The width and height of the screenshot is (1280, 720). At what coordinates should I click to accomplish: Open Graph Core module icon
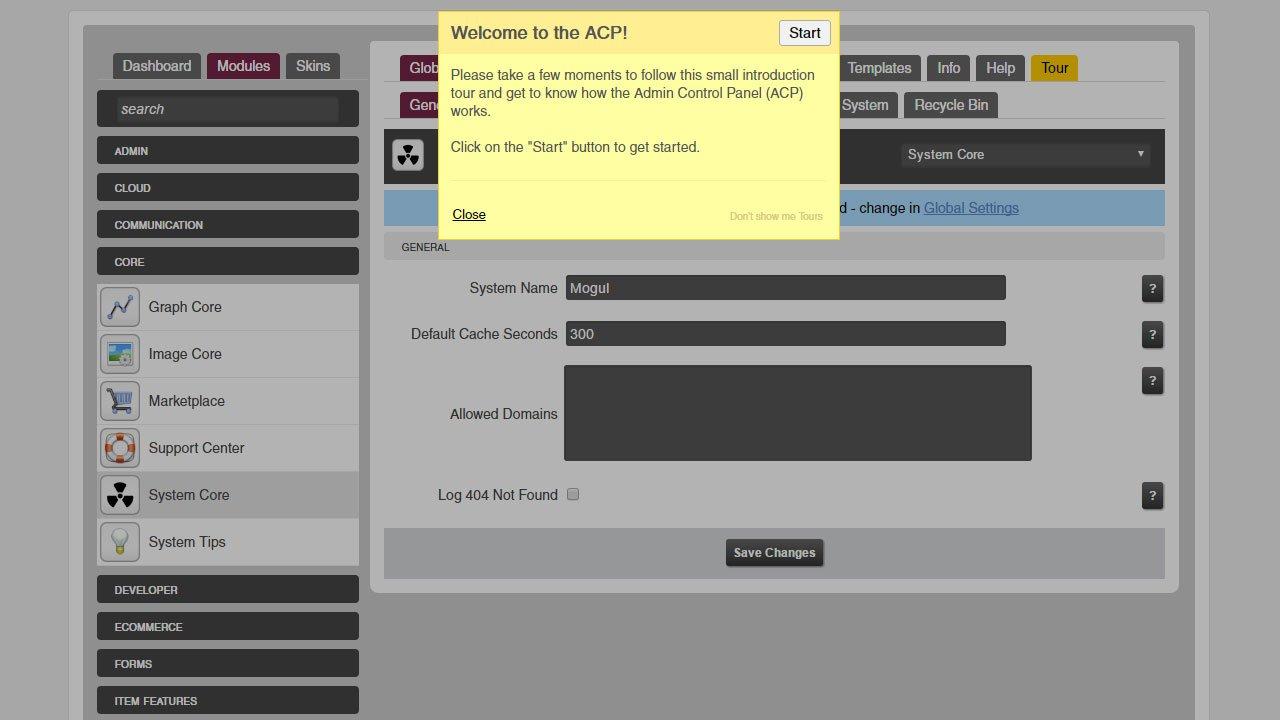pyautogui.click(x=120, y=307)
